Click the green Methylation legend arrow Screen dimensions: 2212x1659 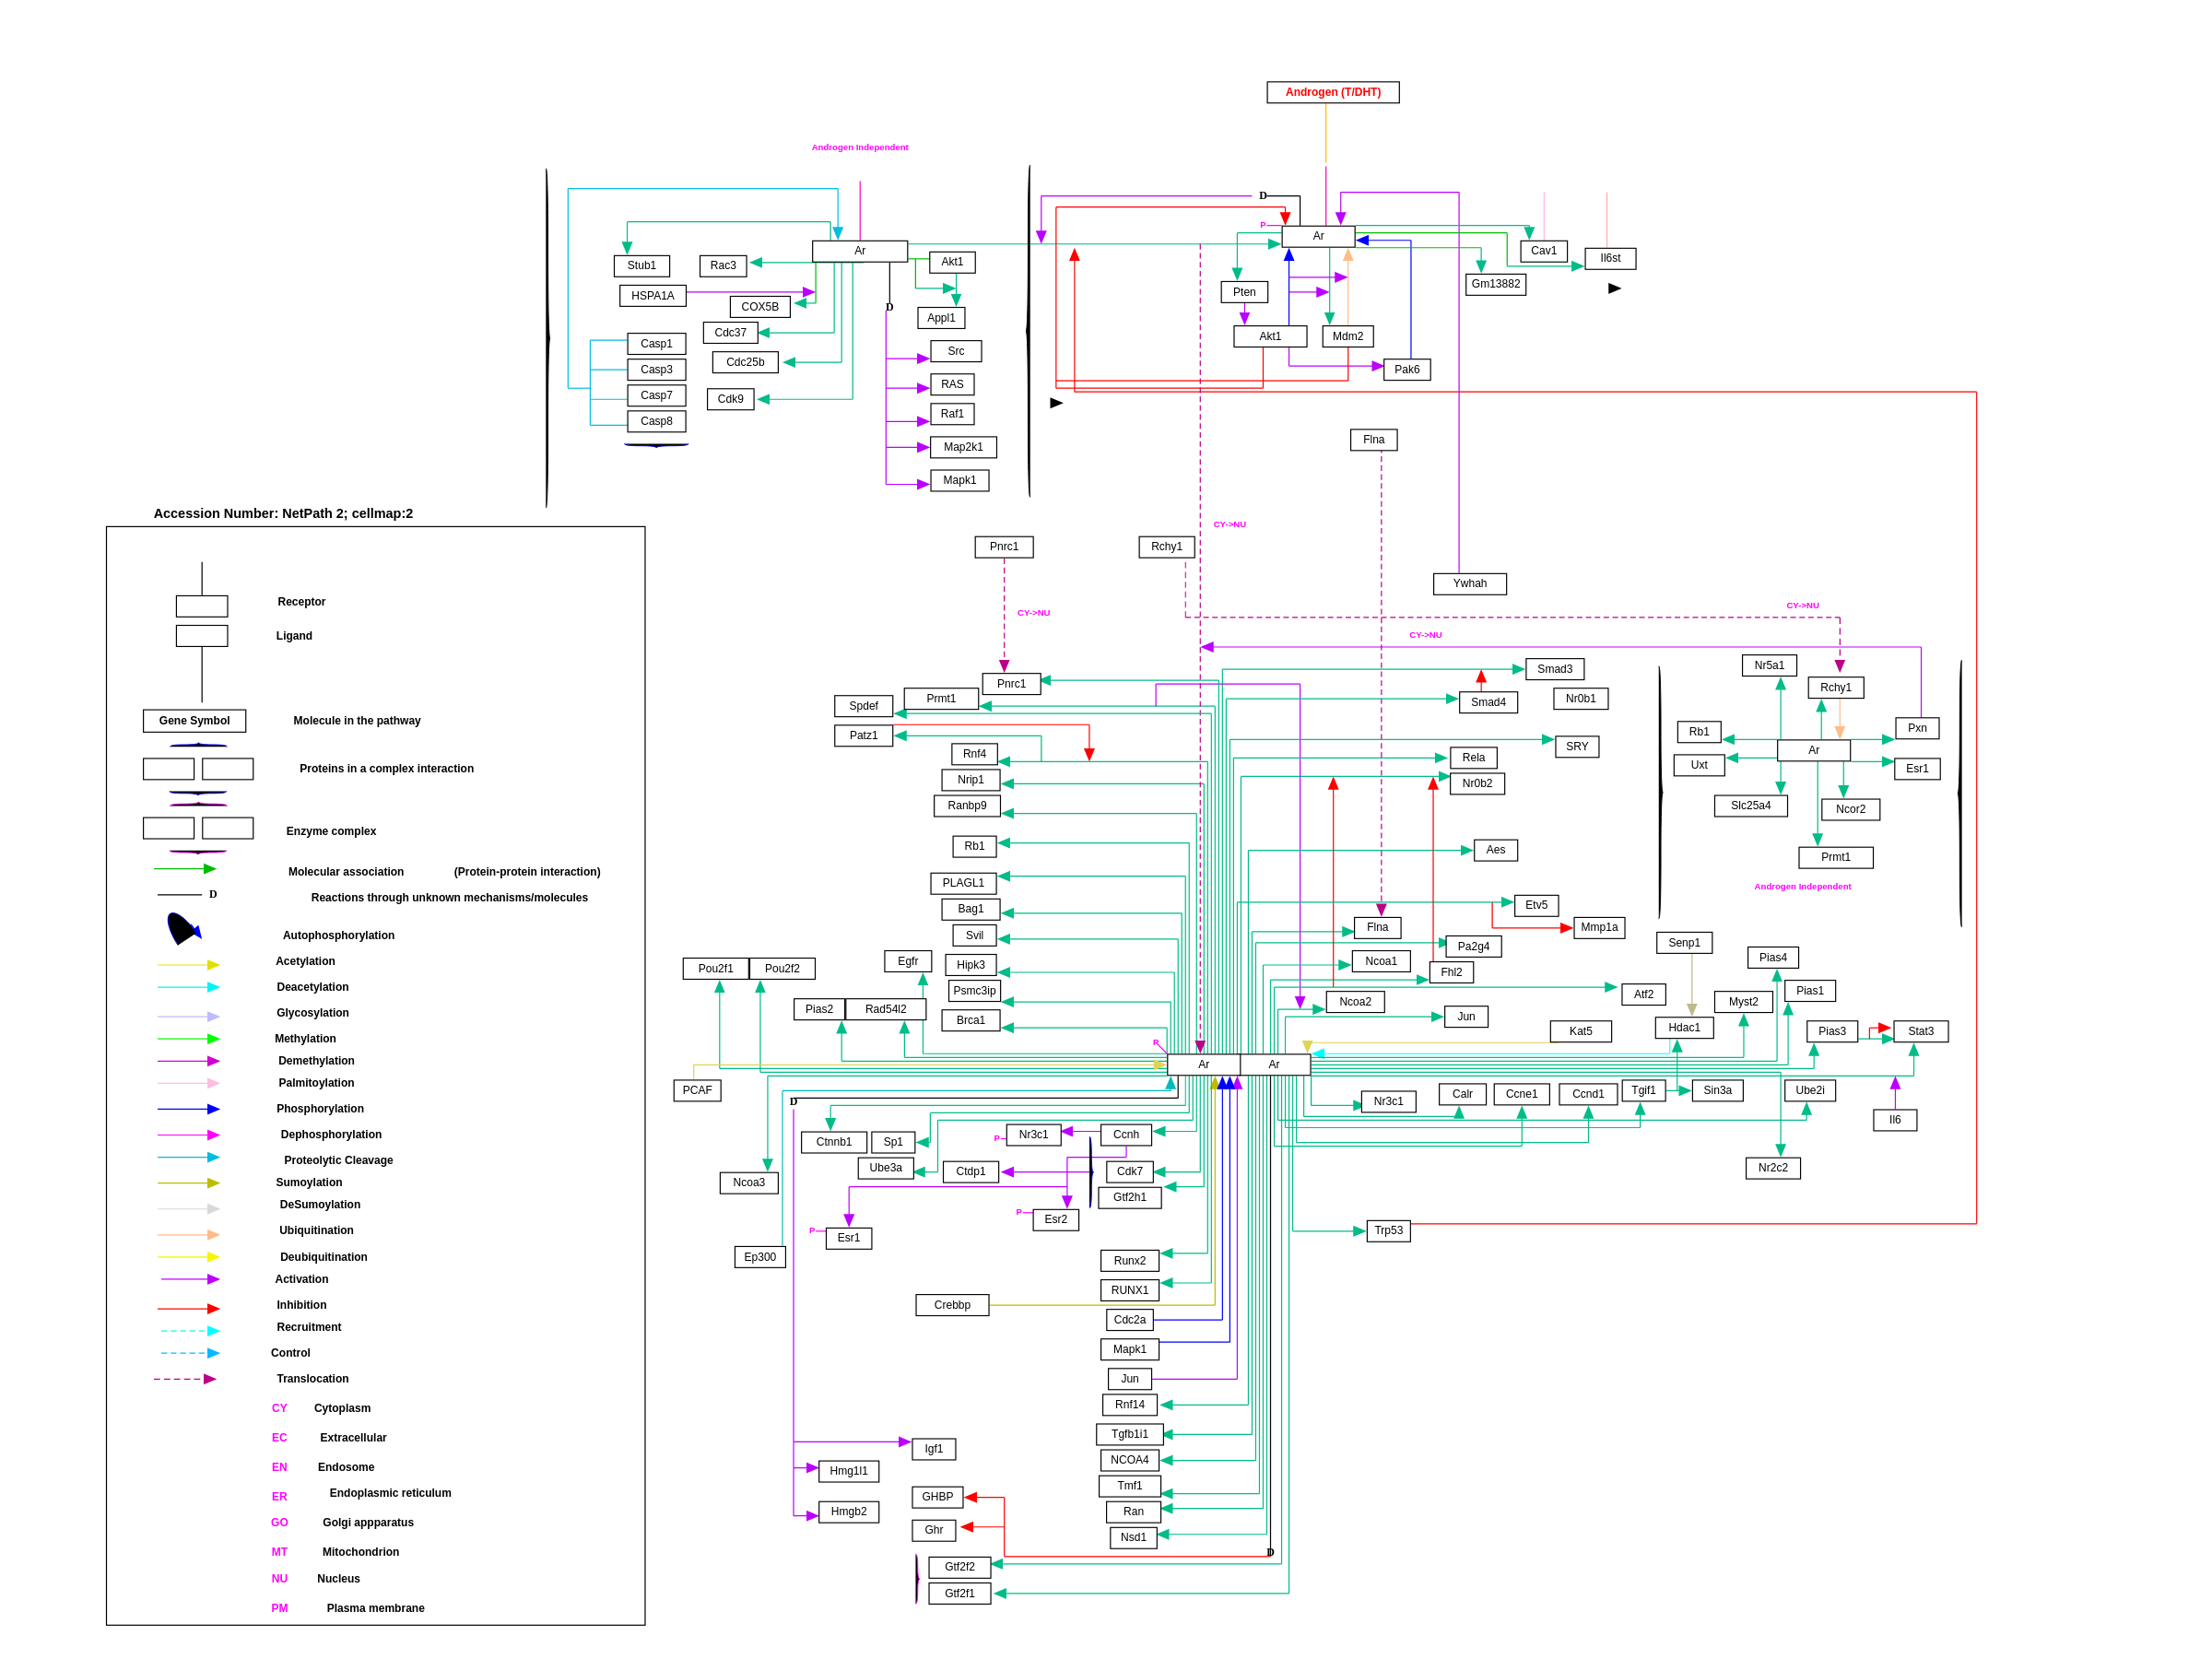point(188,1039)
